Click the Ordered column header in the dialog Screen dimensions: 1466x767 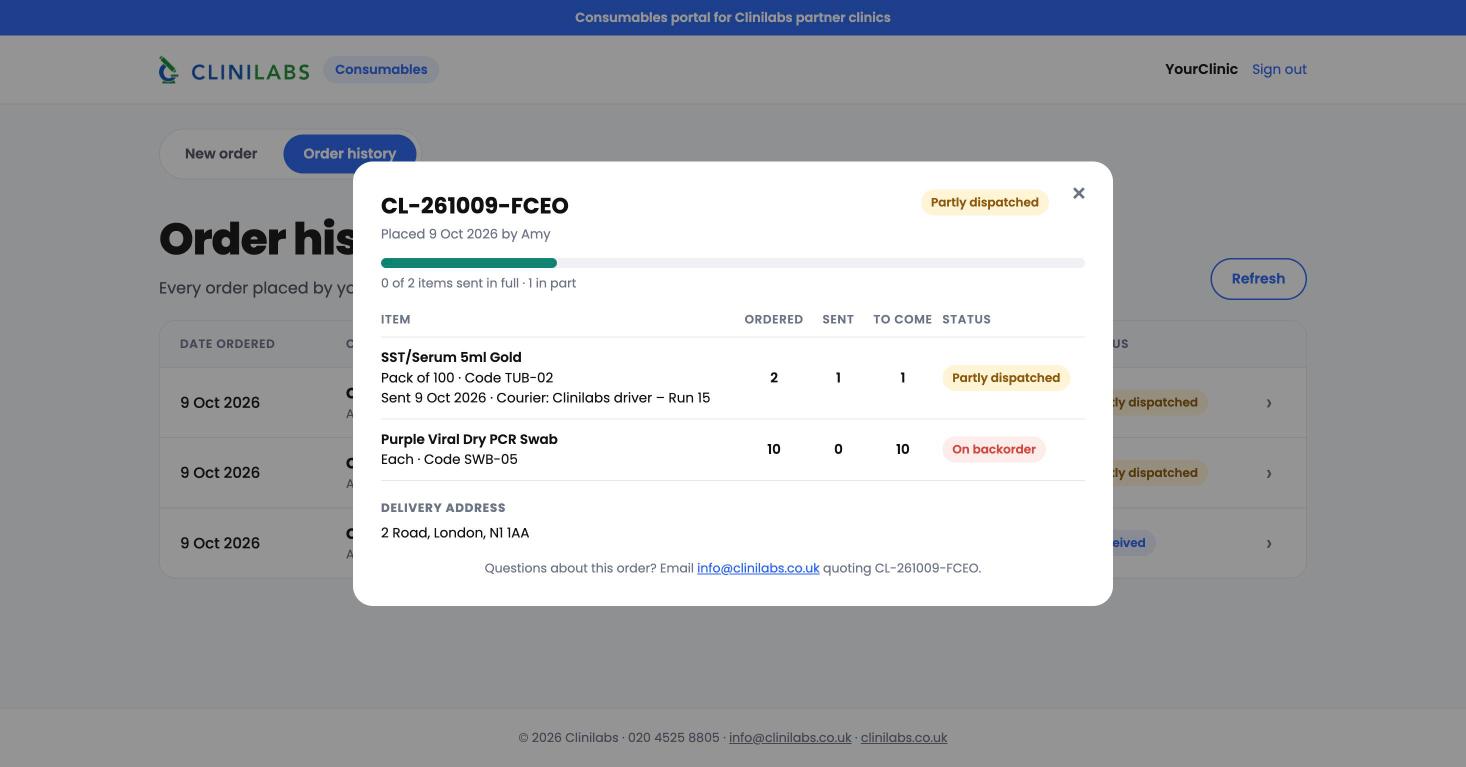click(x=774, y=320)
